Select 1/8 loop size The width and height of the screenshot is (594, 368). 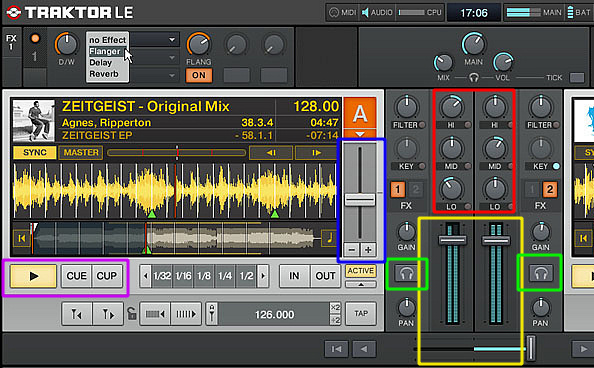click(204, 276)
